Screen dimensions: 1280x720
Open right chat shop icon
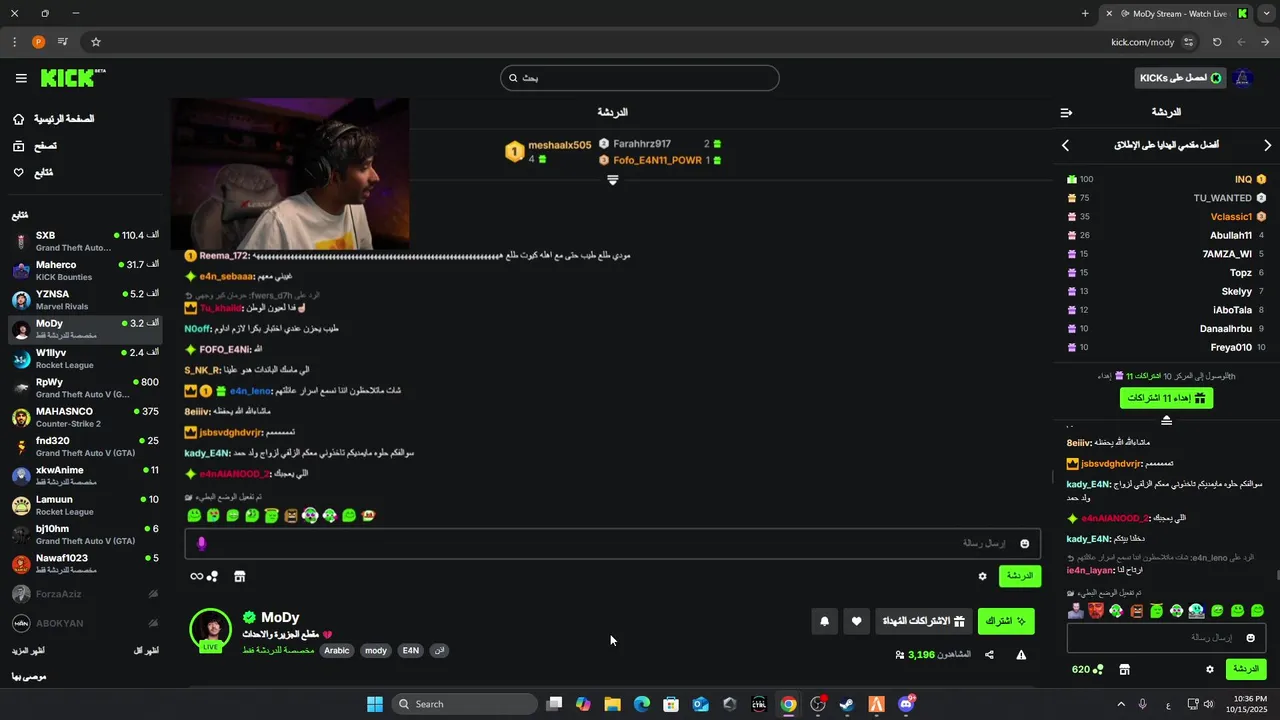click(x=1124, y=669)
